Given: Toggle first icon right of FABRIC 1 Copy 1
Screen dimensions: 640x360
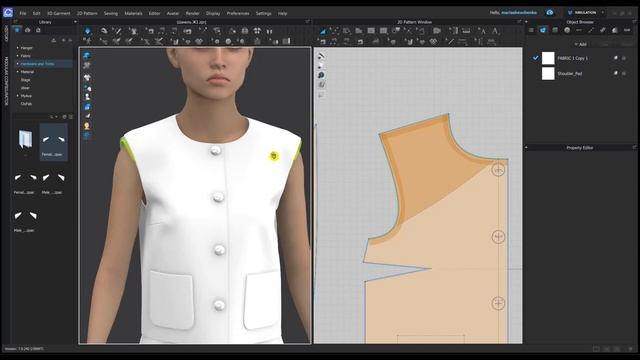Looking at the screenshot, I should click(616, 58).
